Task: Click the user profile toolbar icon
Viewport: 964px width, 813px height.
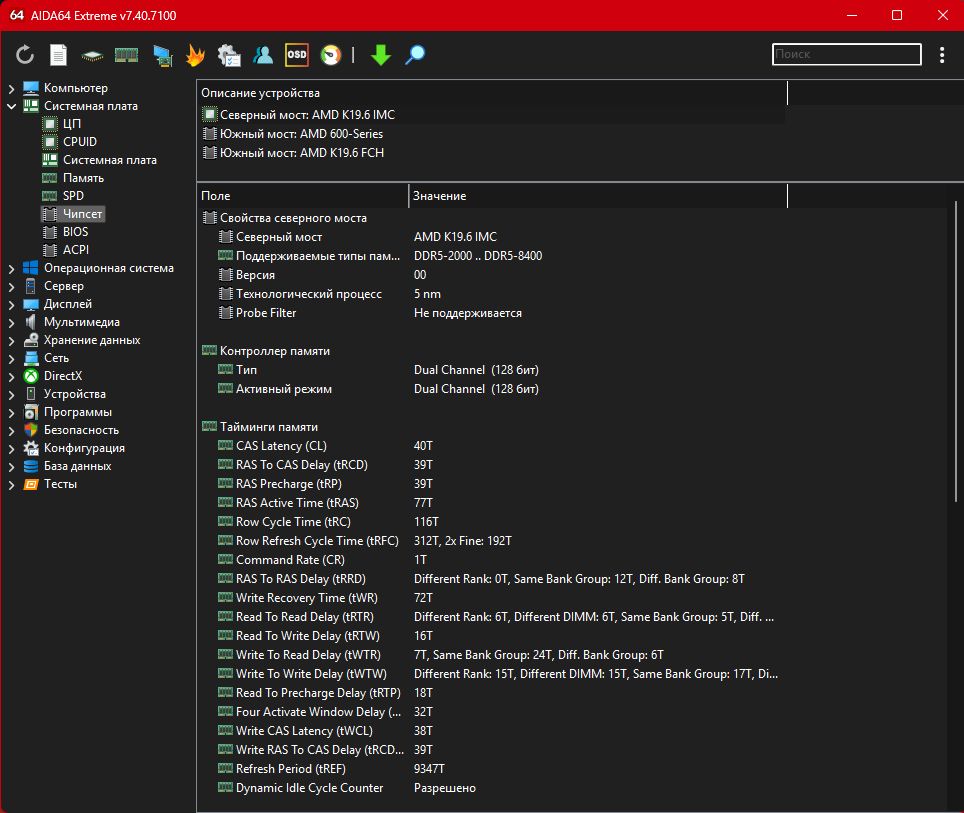Action: [x=263, y=55]
